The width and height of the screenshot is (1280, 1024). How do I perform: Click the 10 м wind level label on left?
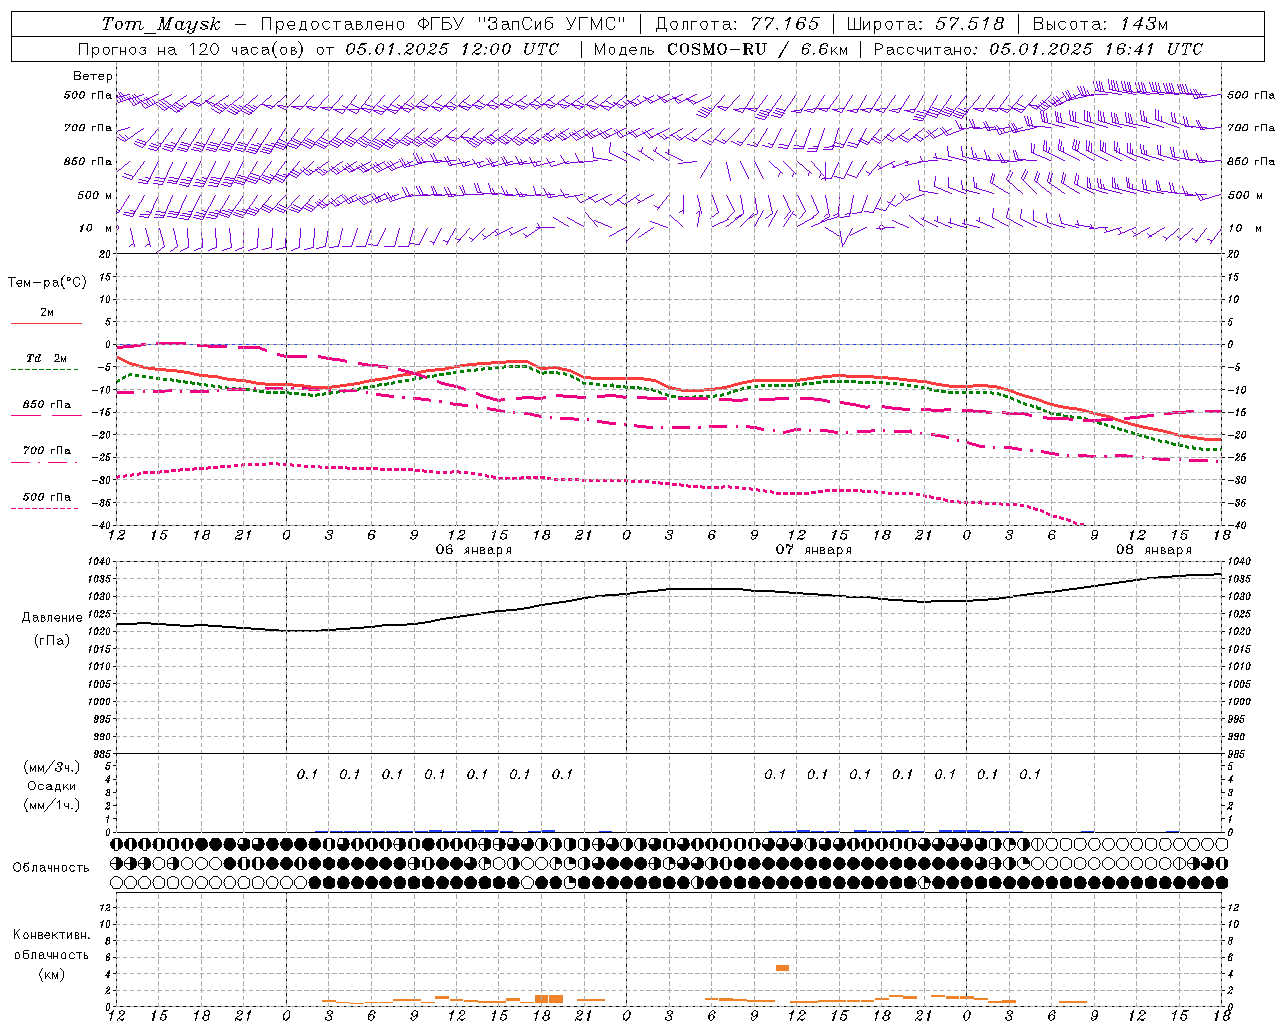tap(94, 229)
